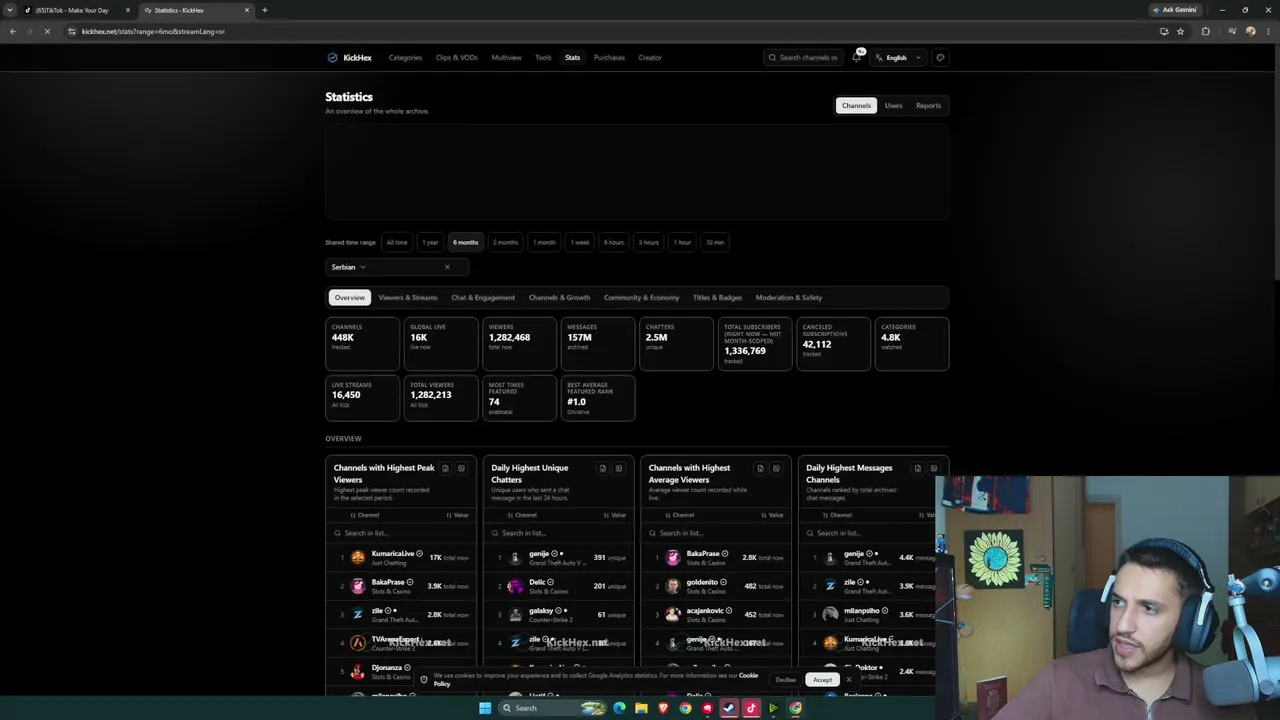1280x720 pixels.
Task: Sort Unique Chatters list by Value
Action: point(615,515)
